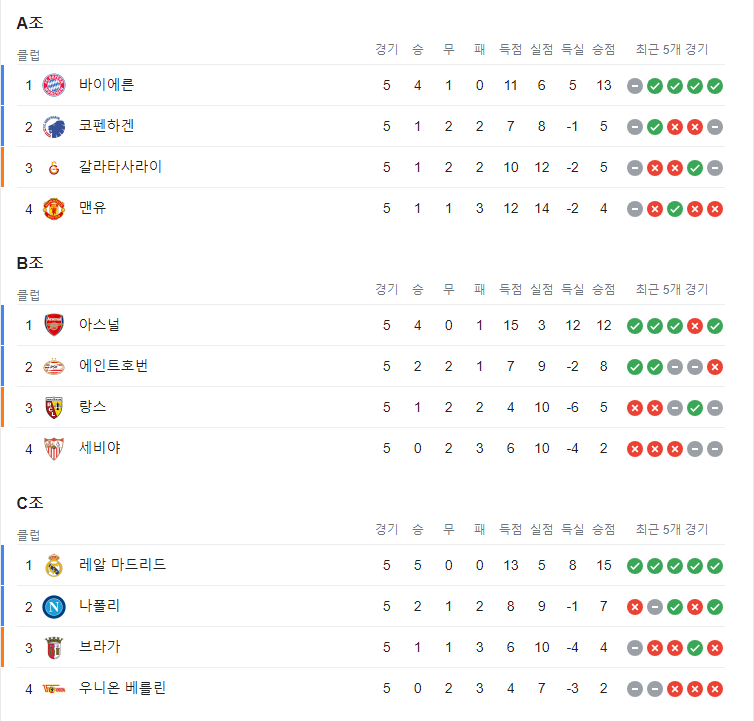The width and height of the screenshot is (754, 721).
Task: Click Arsenal's red loss result indicator
Action: pos(695,326)
